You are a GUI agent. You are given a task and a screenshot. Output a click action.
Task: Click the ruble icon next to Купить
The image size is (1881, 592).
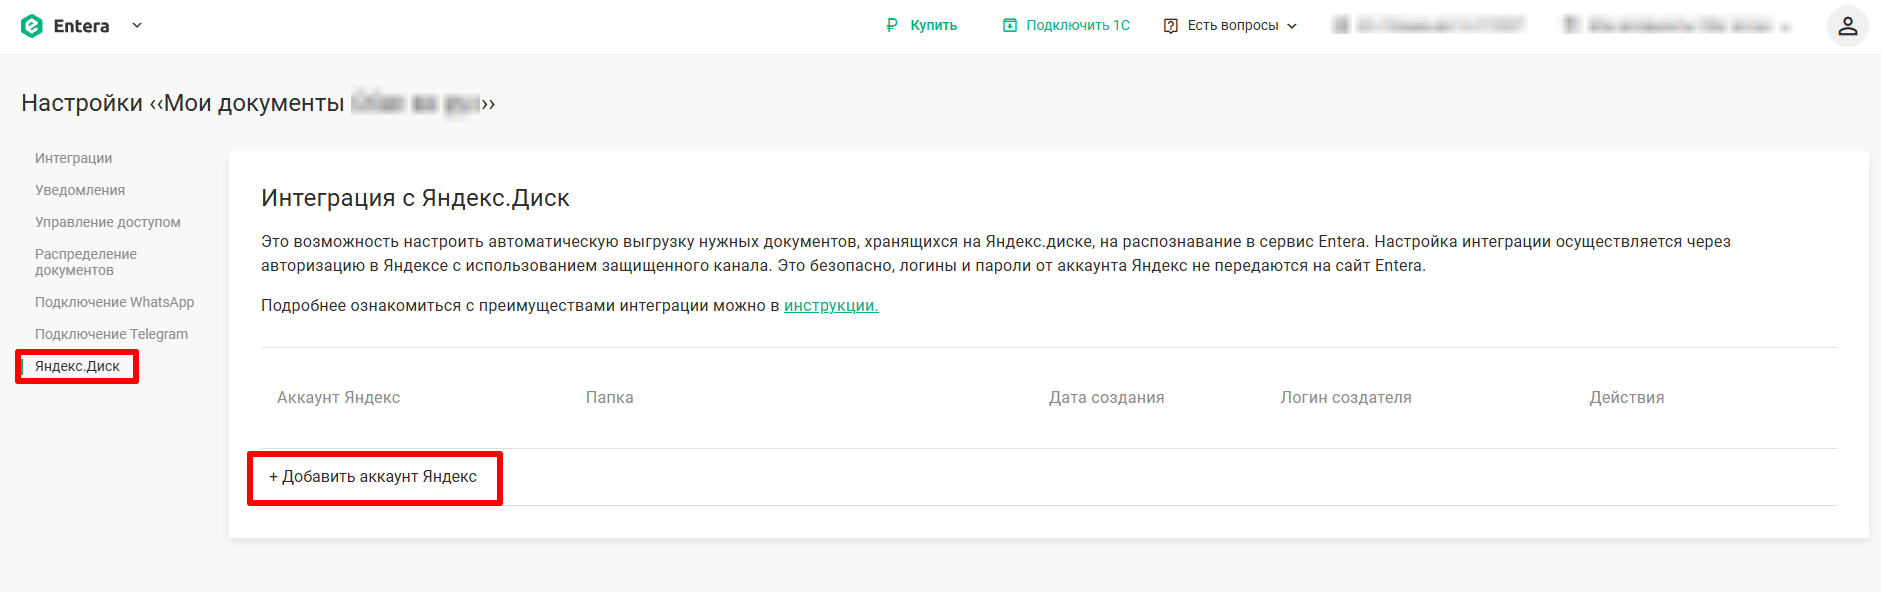pos(892,25)
